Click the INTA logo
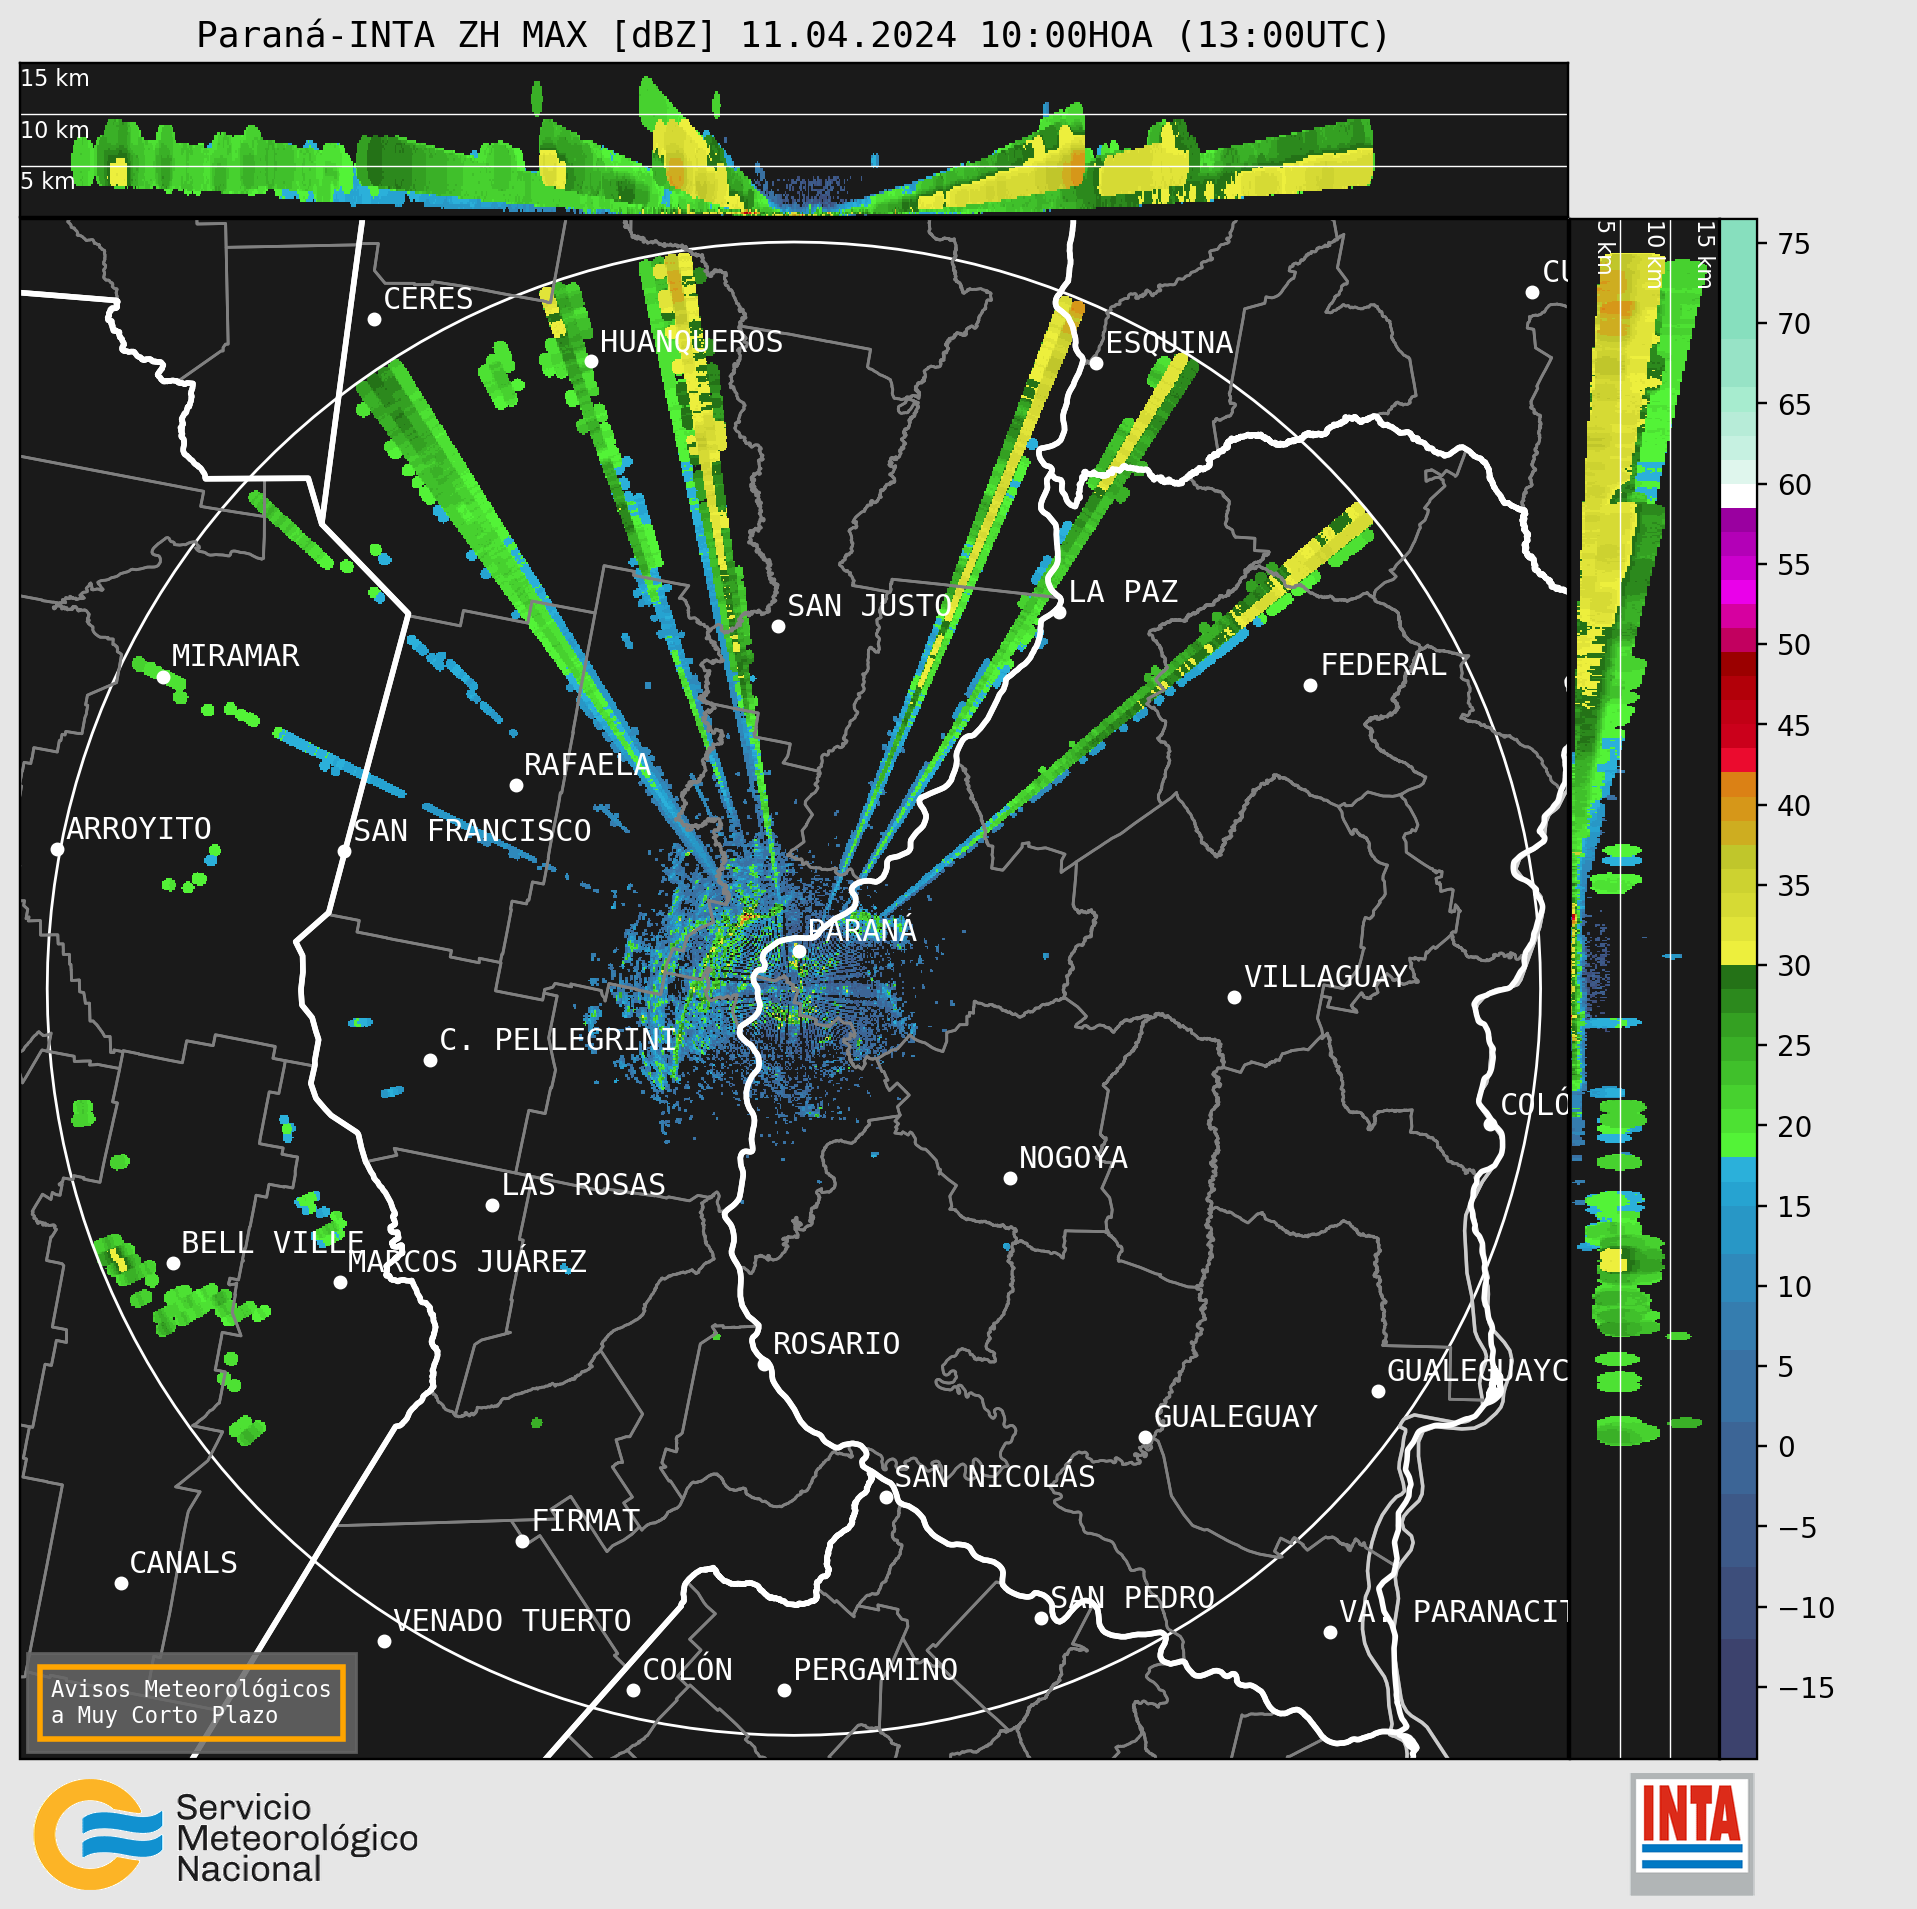1917x1909 pixels. pos(1692,1834)
